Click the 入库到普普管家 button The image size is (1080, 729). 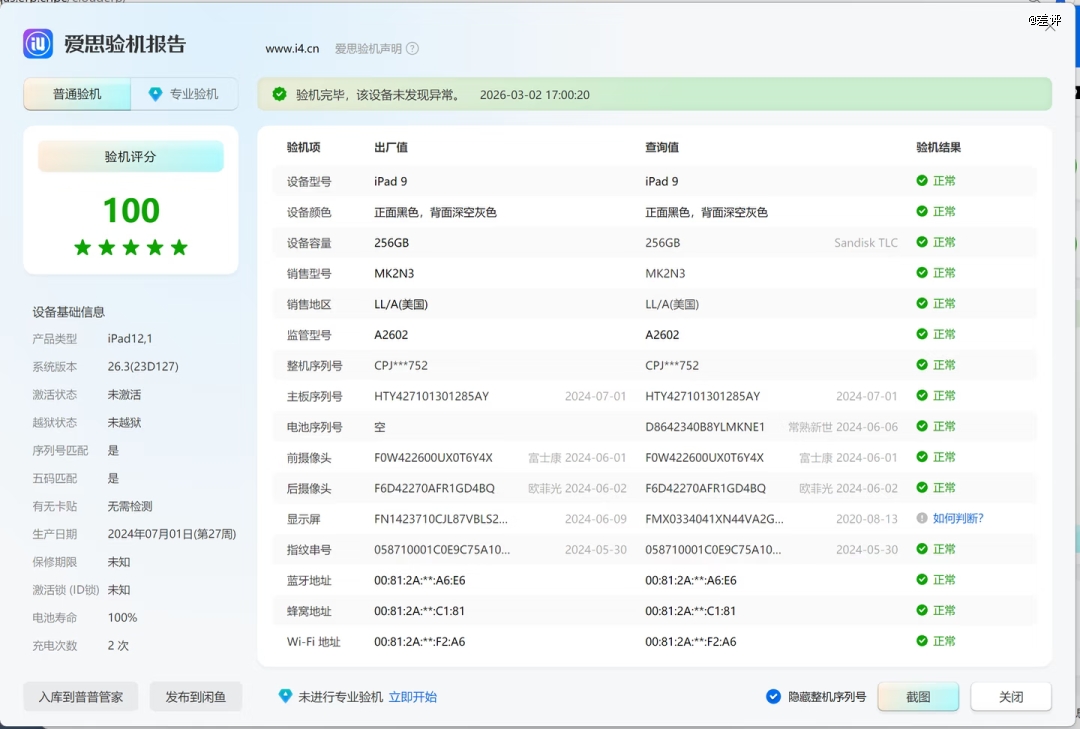coord(81,697)
